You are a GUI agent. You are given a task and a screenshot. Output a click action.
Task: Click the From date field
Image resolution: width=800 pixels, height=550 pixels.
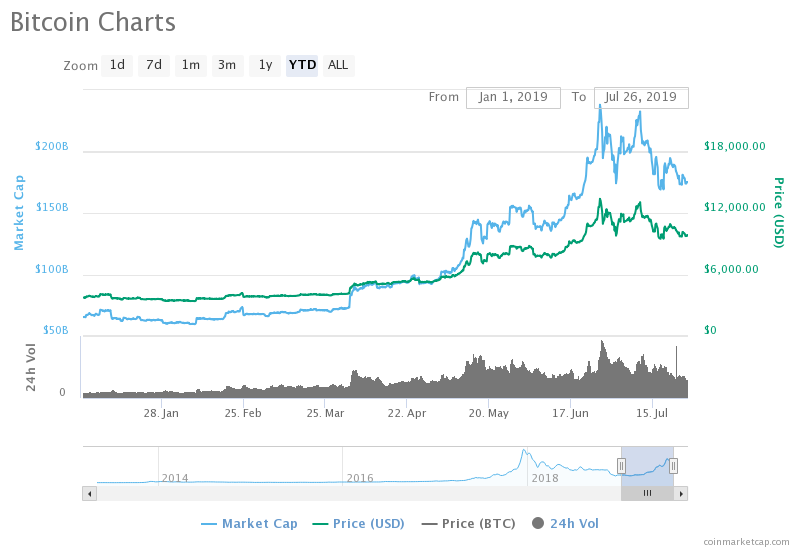pos(513,97)
